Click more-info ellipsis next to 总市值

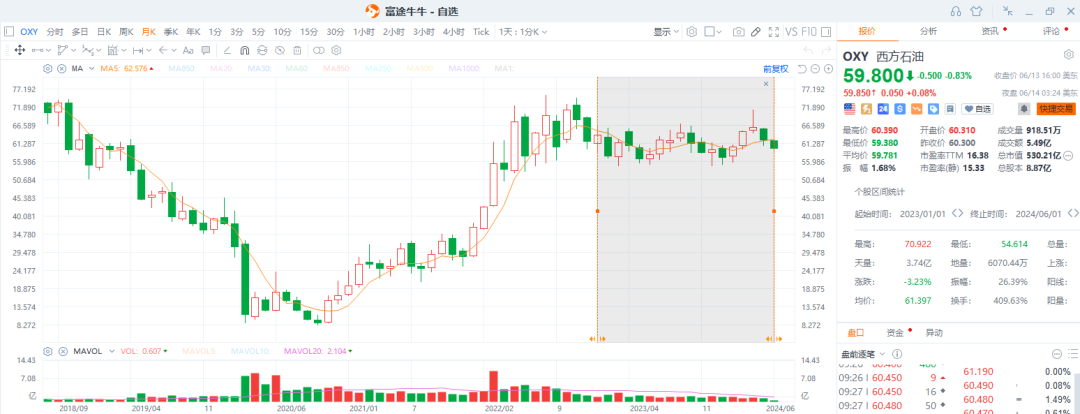[x=1068, y=155]
